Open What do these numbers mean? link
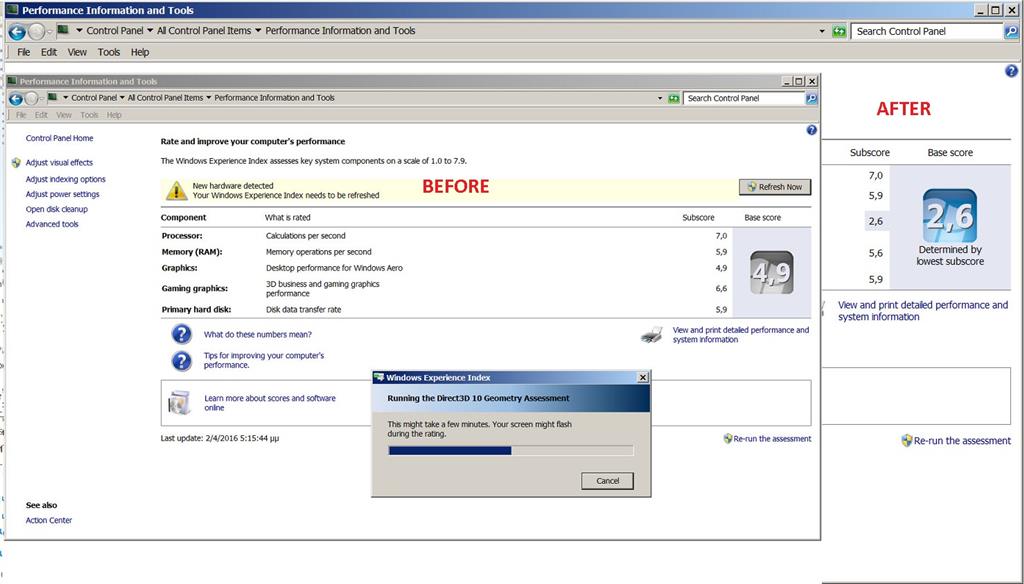This screenshot has width=1024, height=584. point(258,334)
